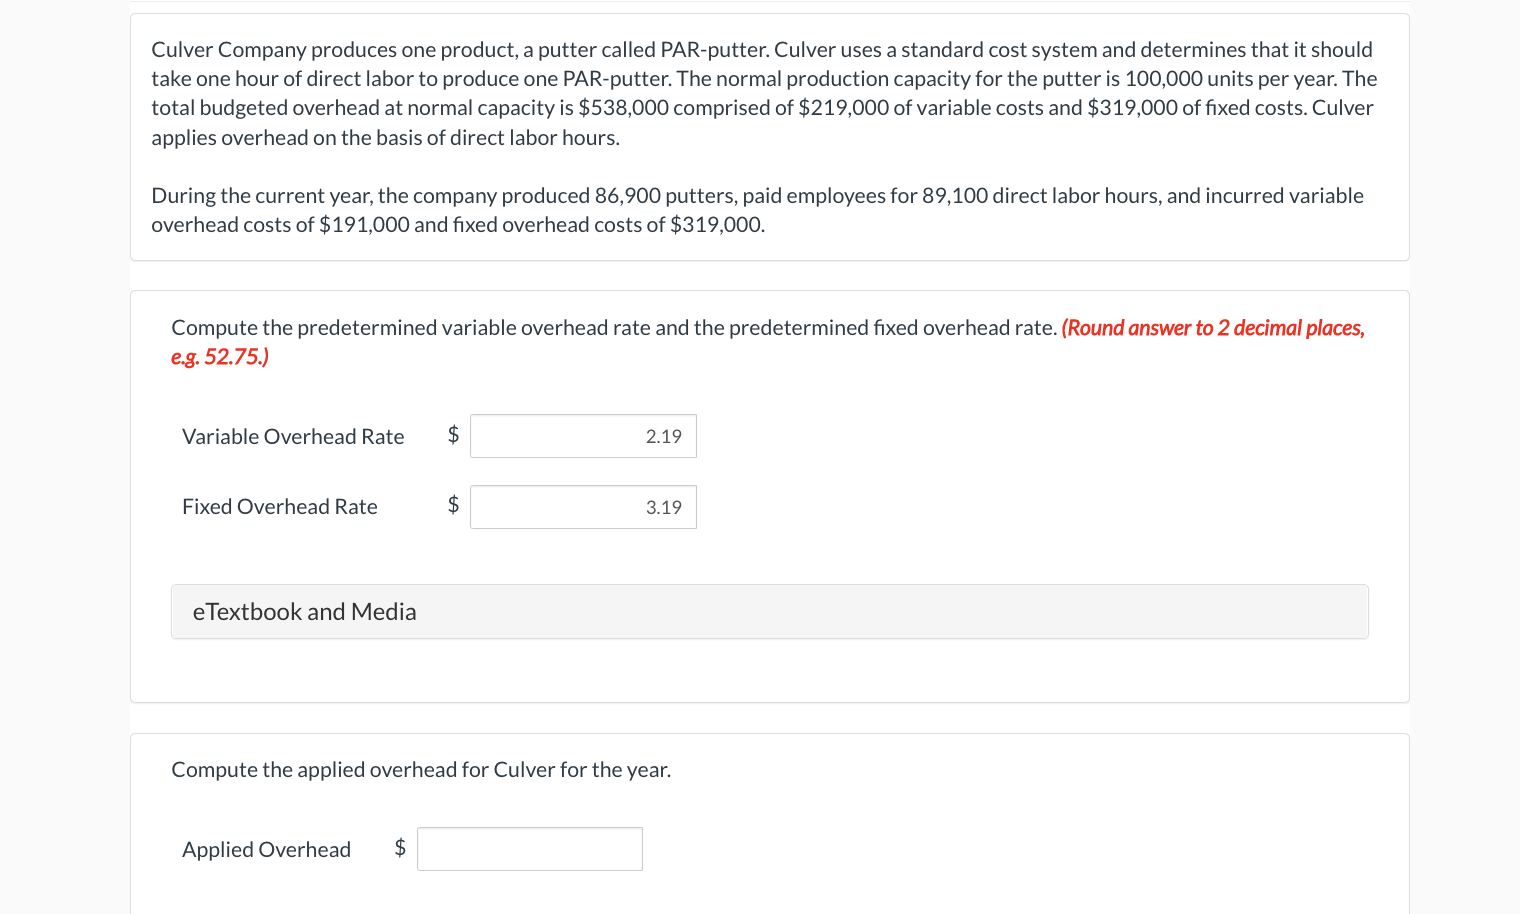Screen dimensions: 1520x914
Task: Click the Fixed Overhead Rate input field
Action: point(583,507)
